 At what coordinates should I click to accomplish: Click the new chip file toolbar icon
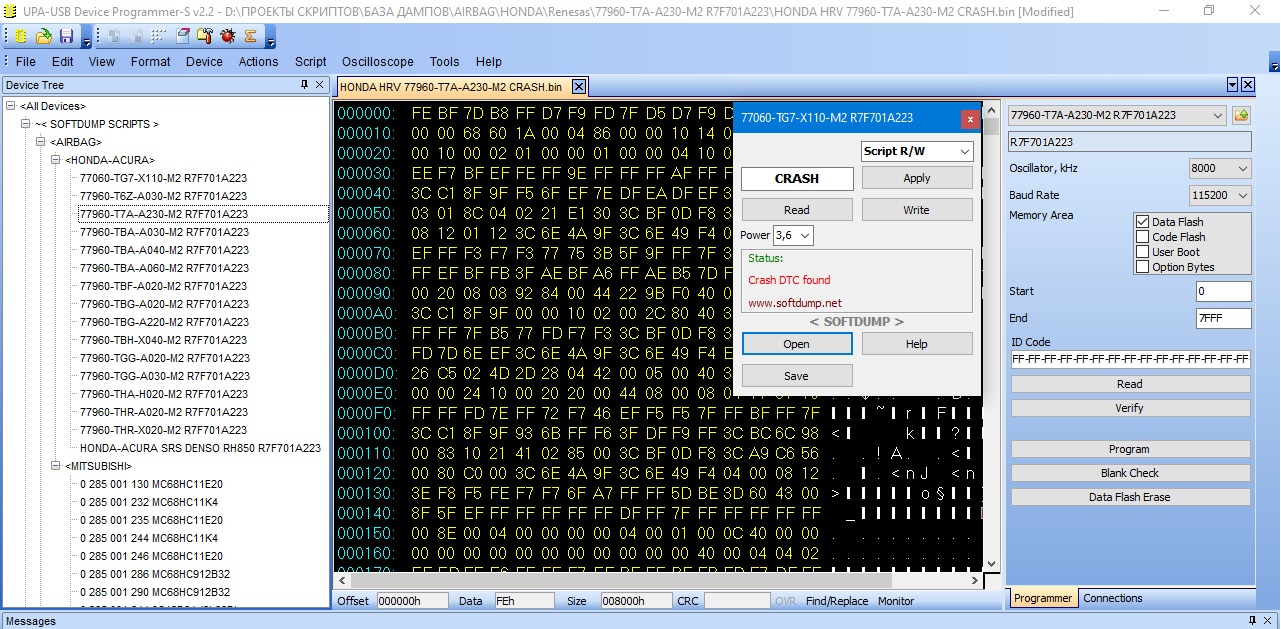coord(21,36)
